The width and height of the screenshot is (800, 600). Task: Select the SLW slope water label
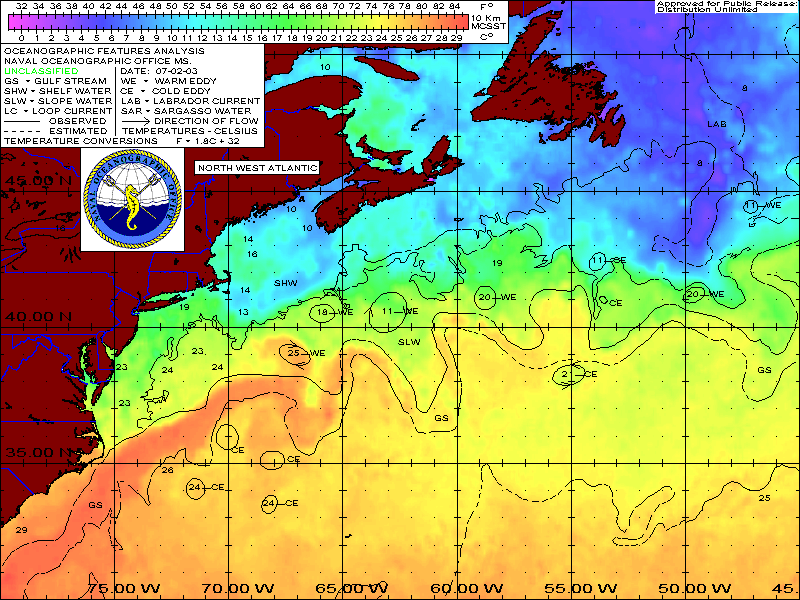(x=410, y=342)
